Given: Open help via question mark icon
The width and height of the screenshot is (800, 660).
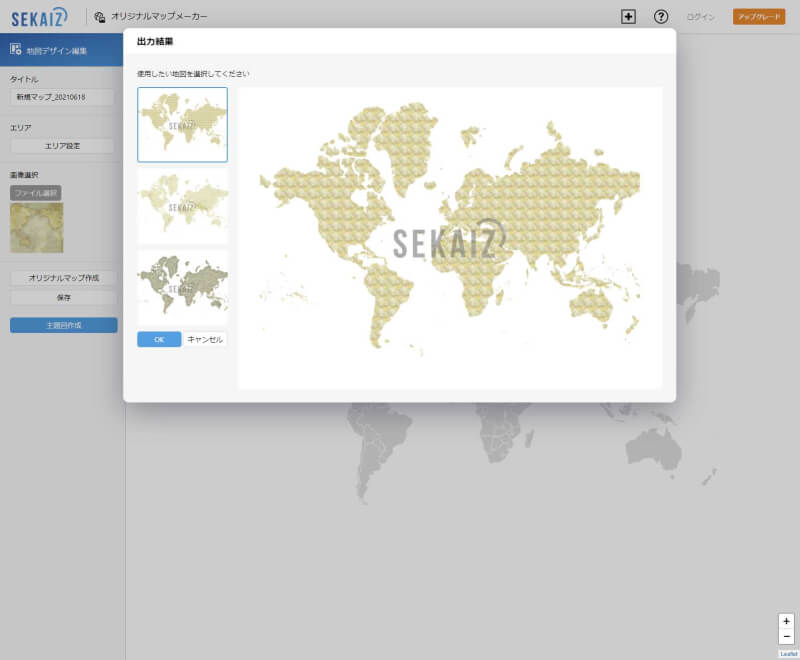Looking at the screenshot, I should [x=661, y=16].
